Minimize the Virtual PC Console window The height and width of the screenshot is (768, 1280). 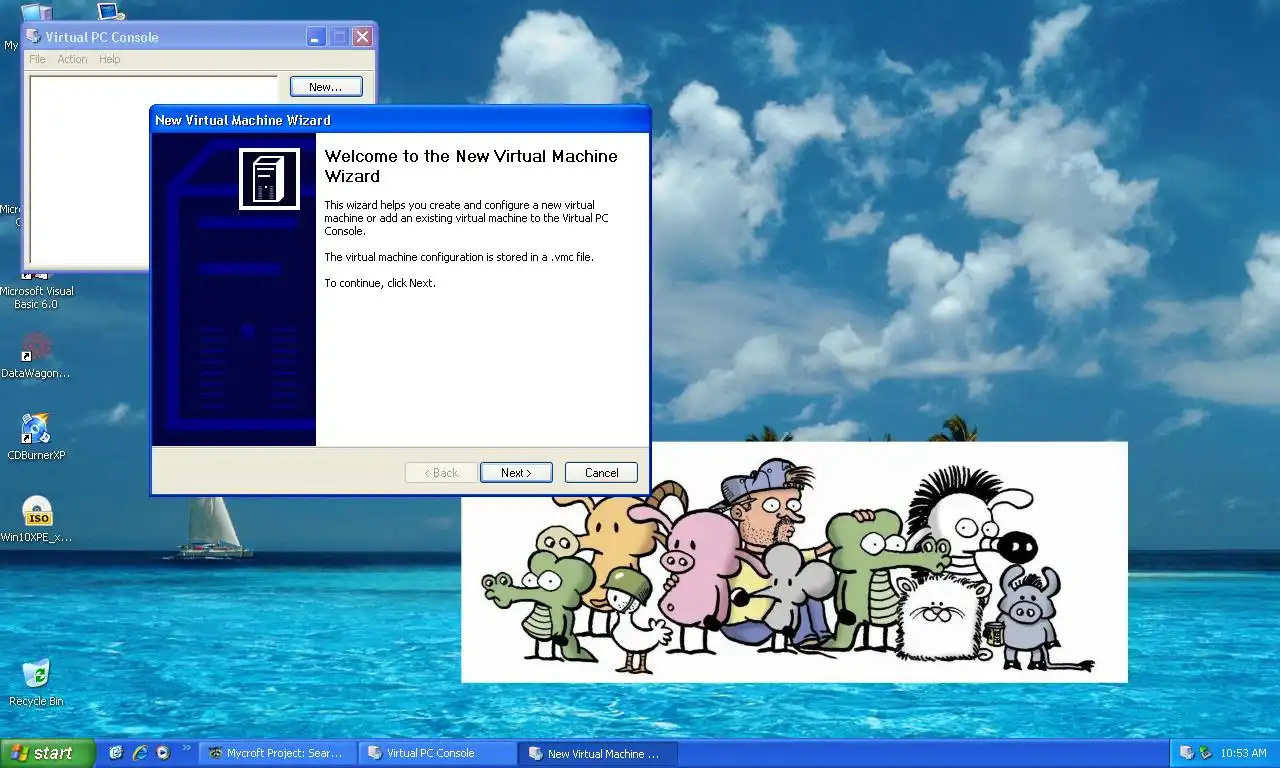click(315, 37)
